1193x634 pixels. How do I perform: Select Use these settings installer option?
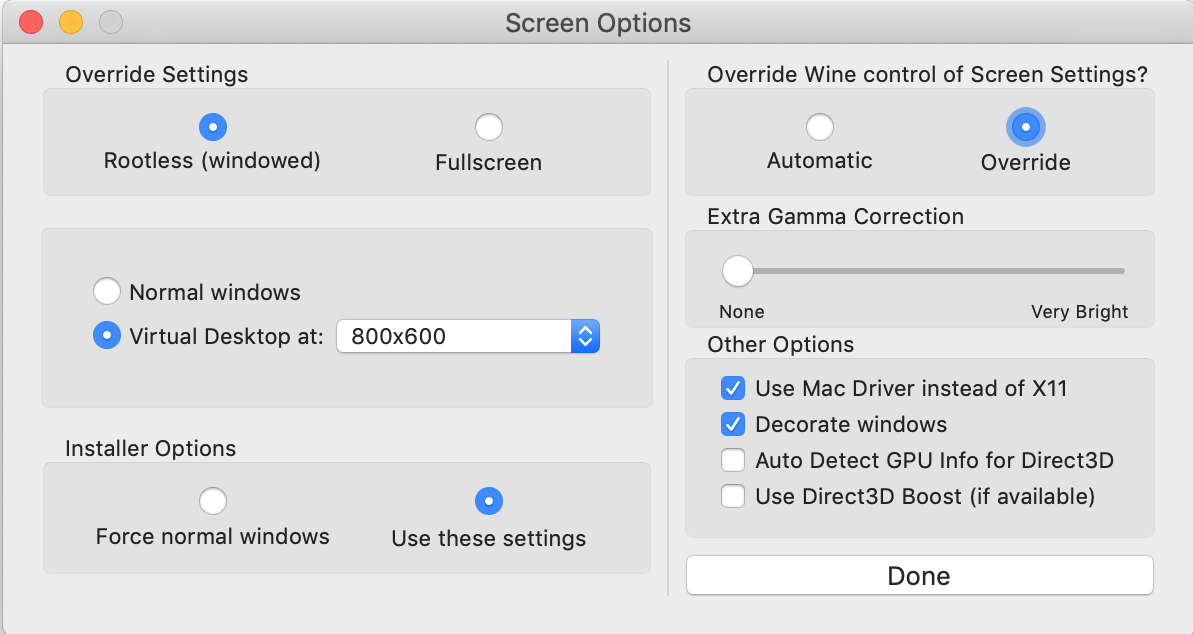pos(488,501)
